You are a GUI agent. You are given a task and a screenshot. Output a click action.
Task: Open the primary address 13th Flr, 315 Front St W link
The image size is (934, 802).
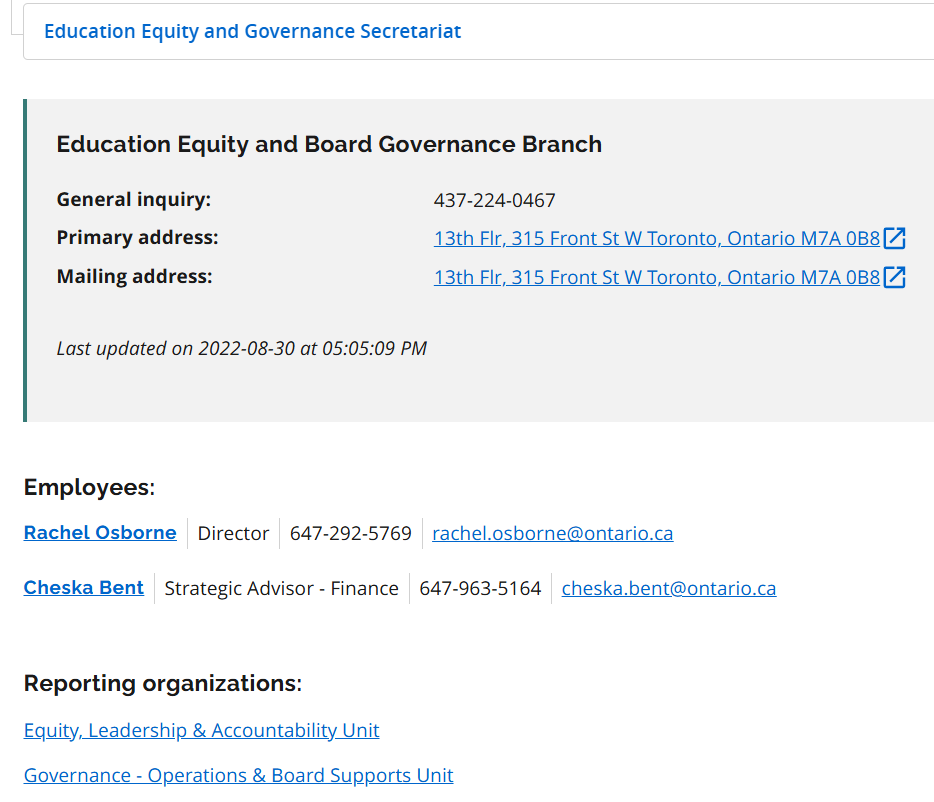point(656,238)
